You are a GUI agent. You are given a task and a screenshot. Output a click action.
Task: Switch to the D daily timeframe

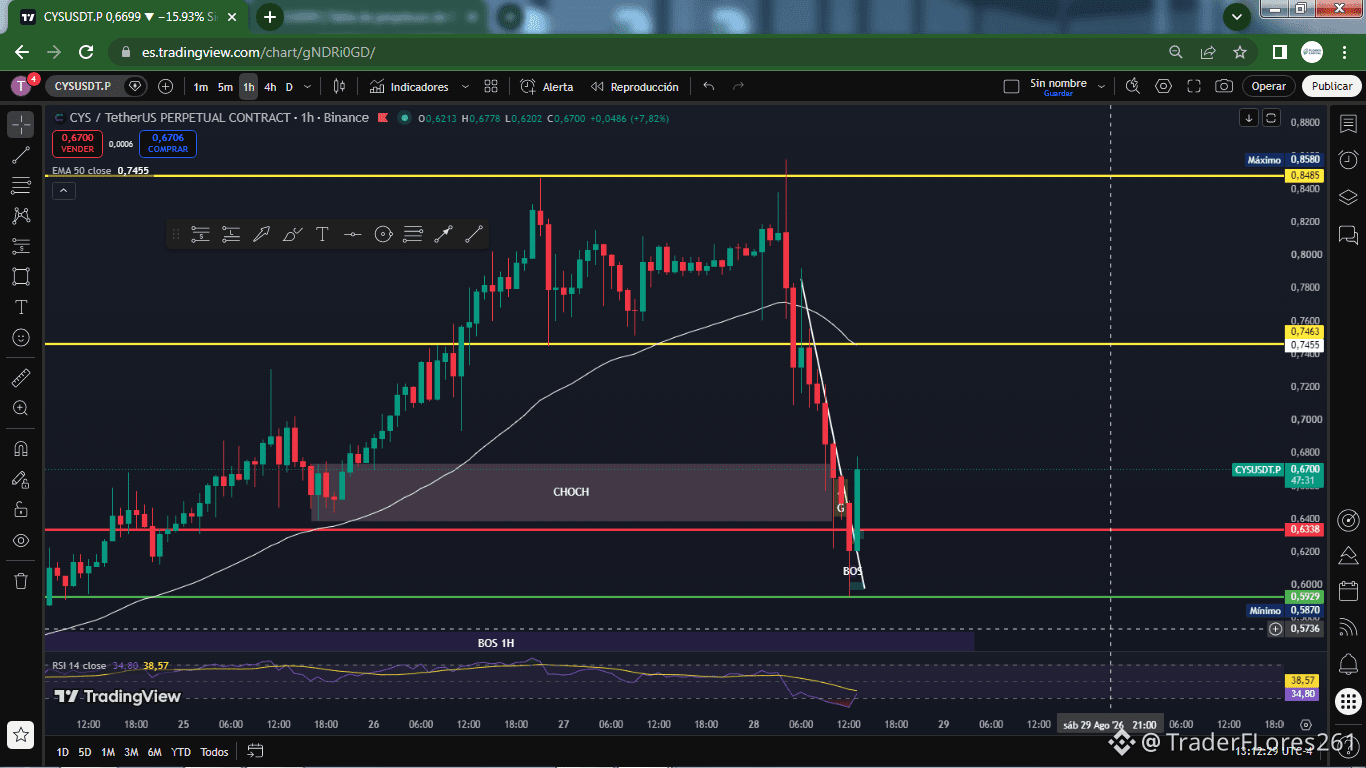(289, 87)
